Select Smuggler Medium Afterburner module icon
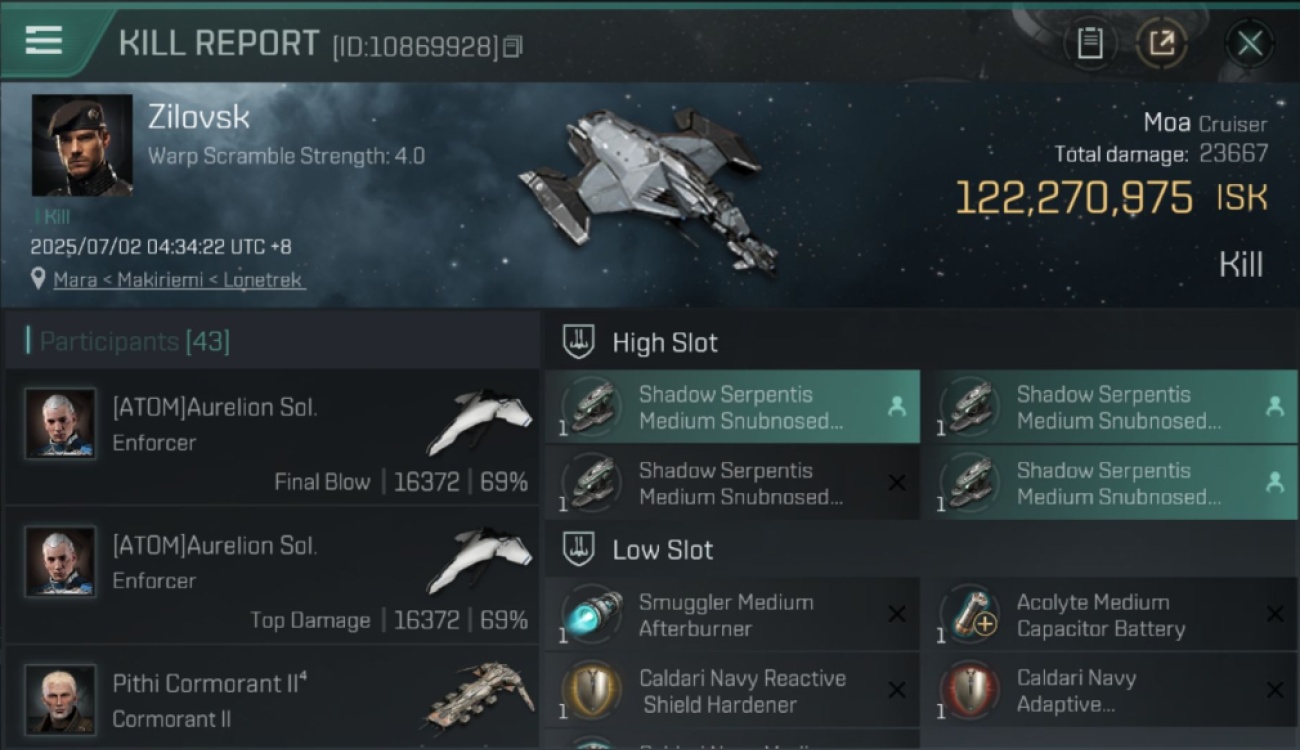The image size is (1300, 750). (x=592, y=615)
